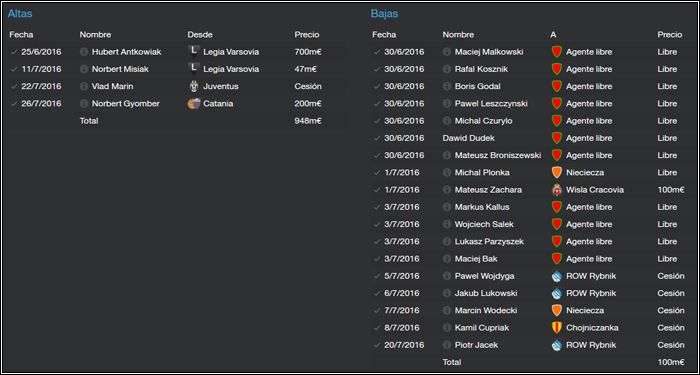Select the 700m€ price cell
The height and width of the screenshot is (375, 700).
308,52
